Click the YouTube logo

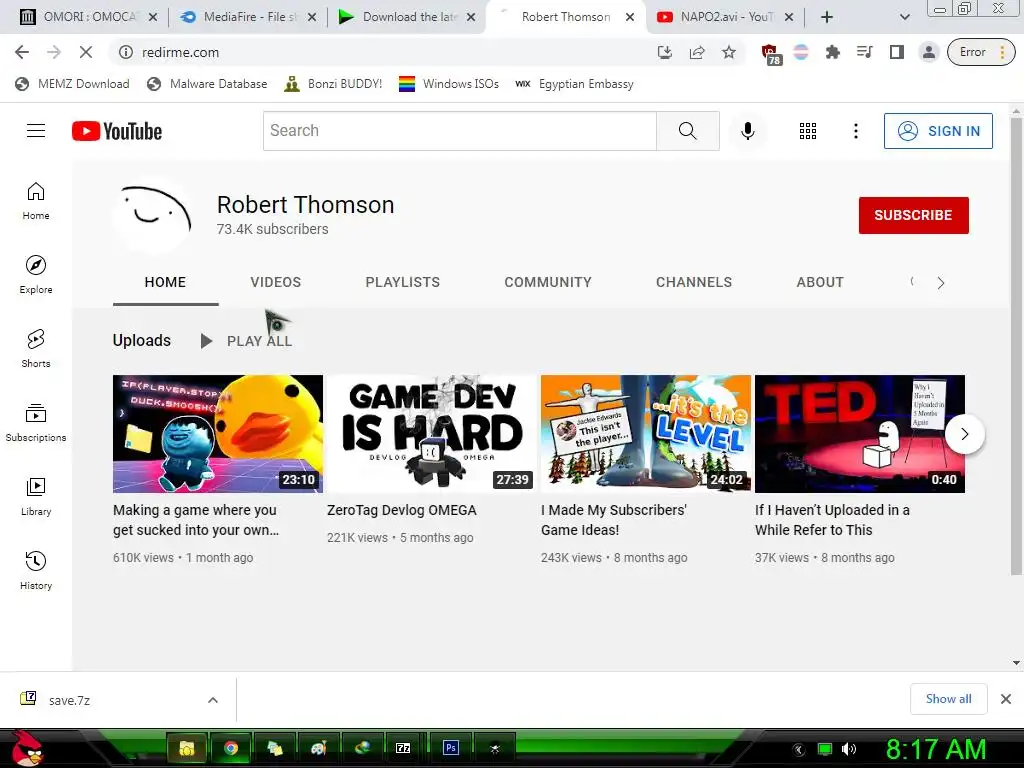[117, 131]
